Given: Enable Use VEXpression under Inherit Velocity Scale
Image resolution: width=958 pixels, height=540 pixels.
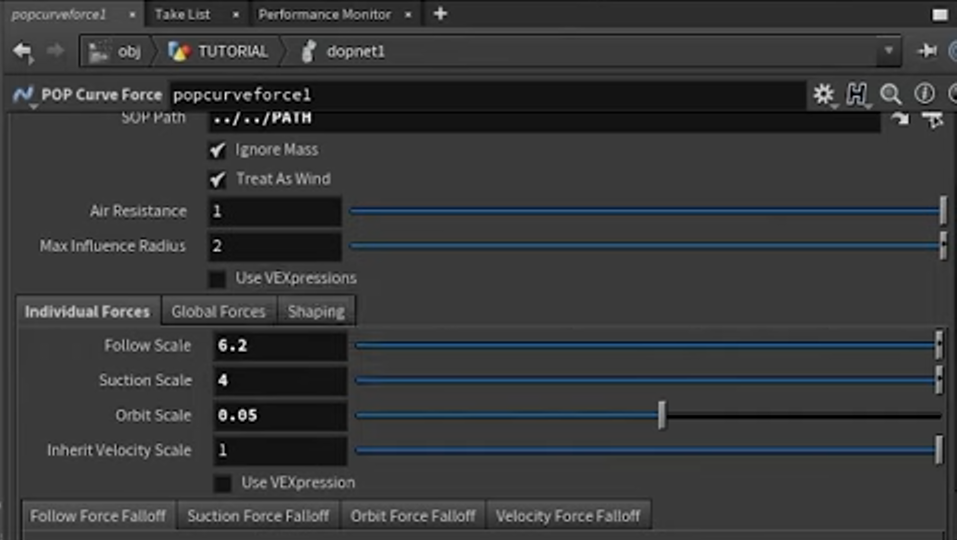Looking at the screenshot, I should [222, 483].
